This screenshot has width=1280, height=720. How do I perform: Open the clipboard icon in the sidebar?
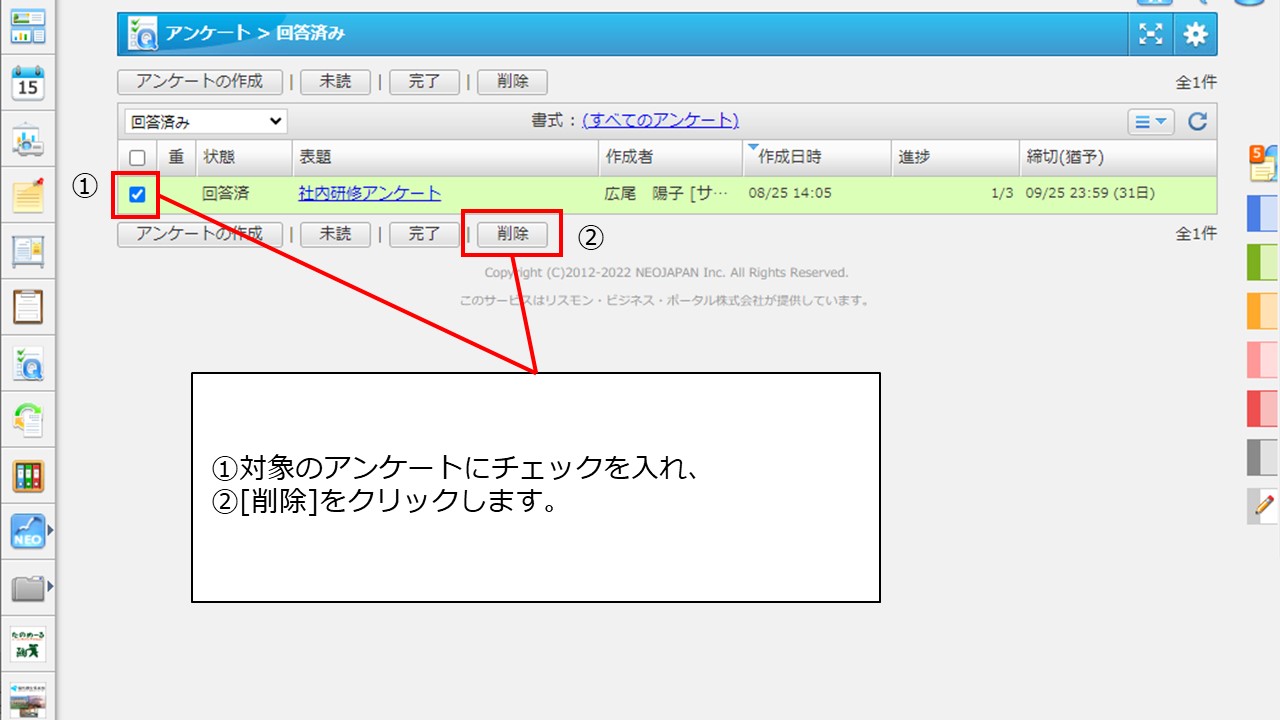(x=28, y=307)
